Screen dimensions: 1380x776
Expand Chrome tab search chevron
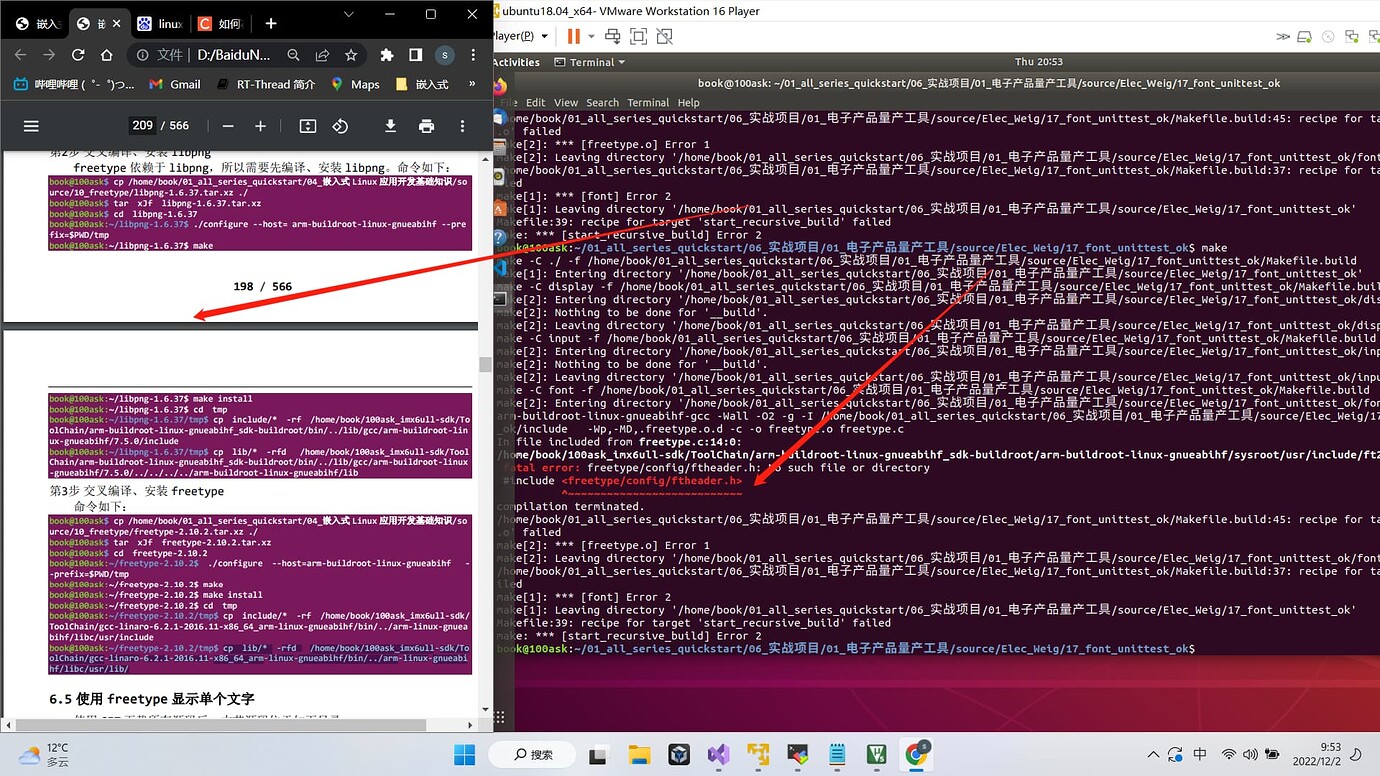click(x=348, y=14)
